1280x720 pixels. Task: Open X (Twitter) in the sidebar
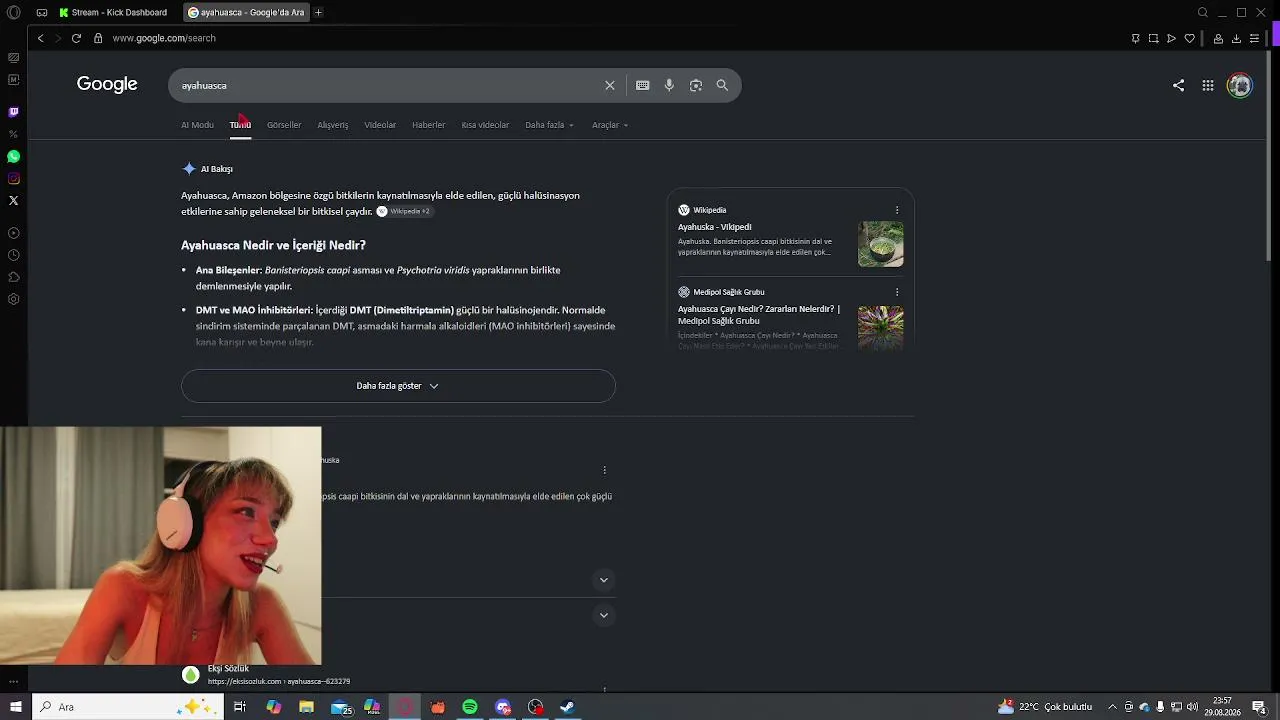point(13,200)
